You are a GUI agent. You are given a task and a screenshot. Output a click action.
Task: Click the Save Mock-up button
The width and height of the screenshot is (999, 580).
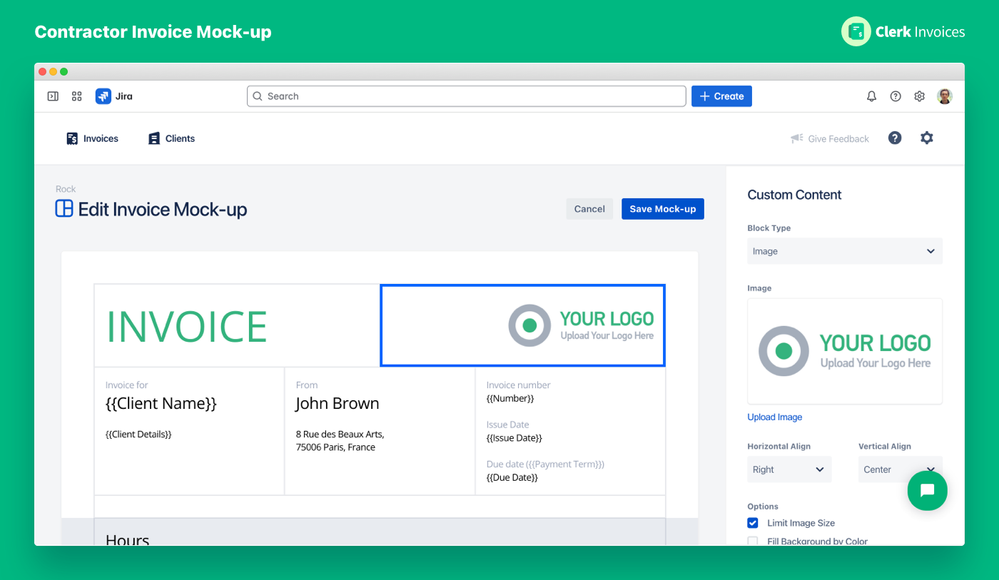coord(662,208)
